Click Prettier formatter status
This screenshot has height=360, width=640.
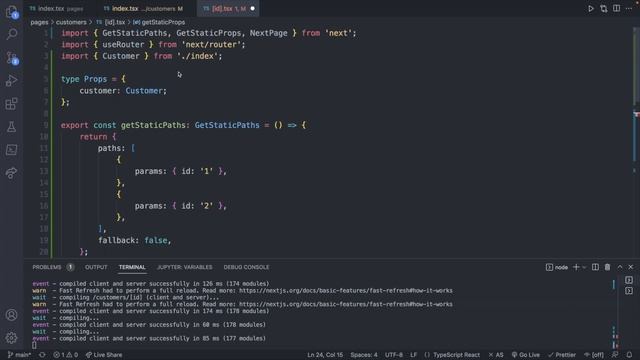click(562, 355)
